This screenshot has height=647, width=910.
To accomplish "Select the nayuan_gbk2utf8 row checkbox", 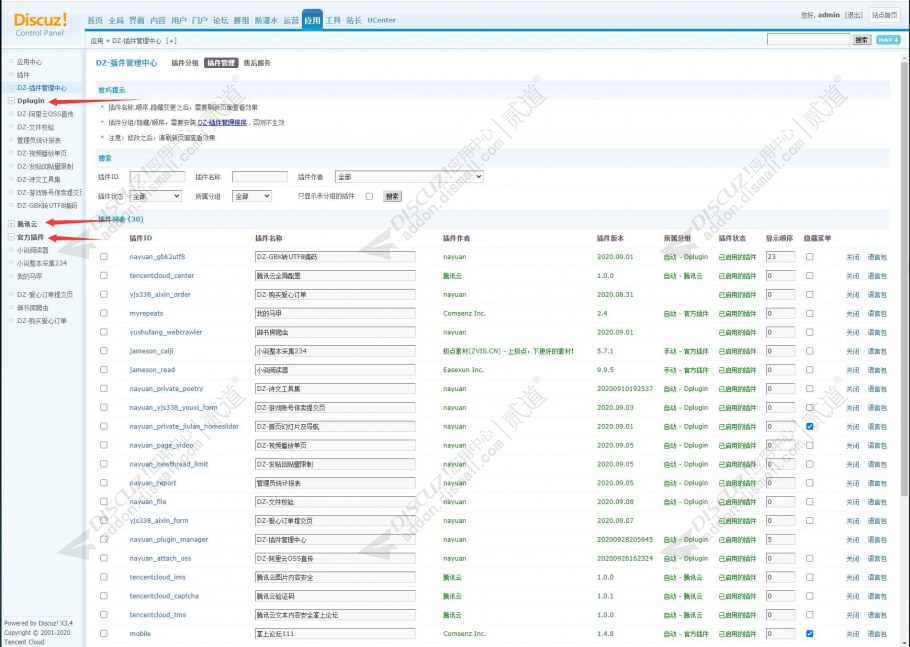I will click(x=104, y=256).
